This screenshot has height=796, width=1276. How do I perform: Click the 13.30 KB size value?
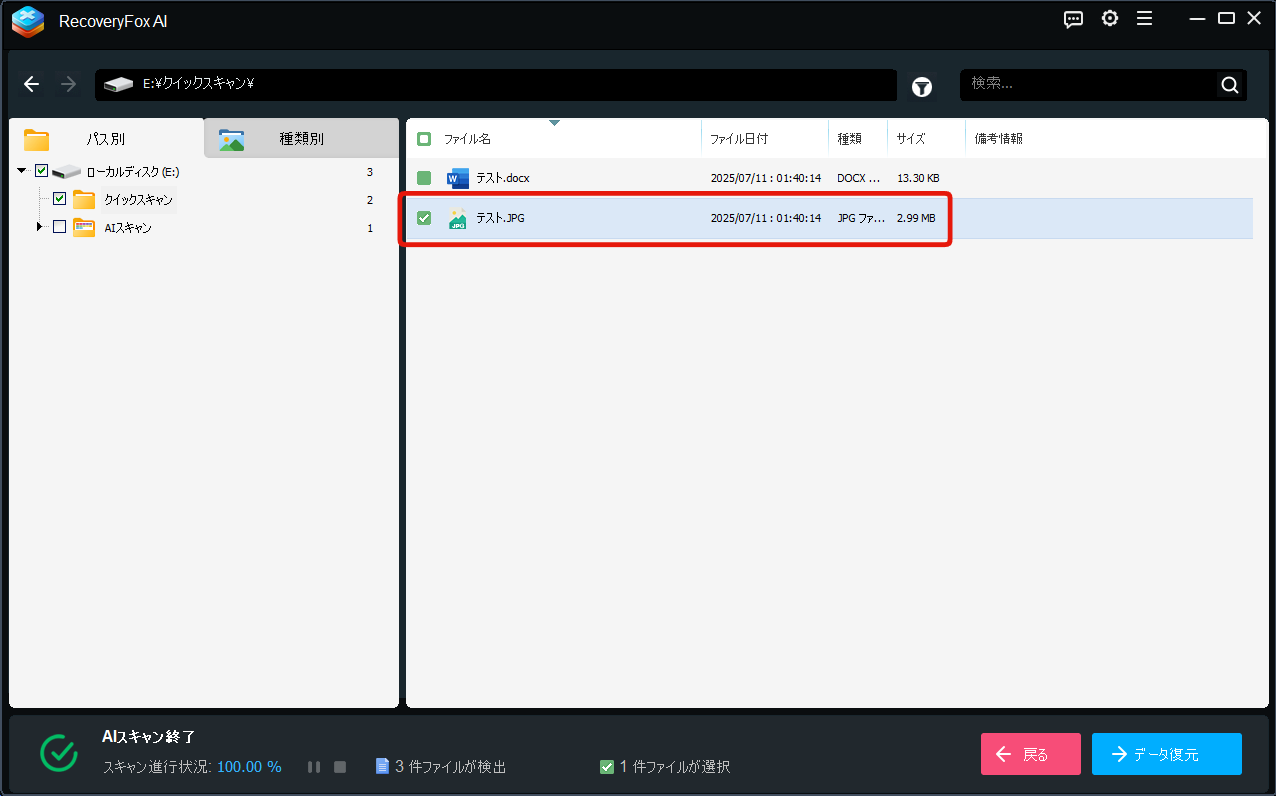918,178
